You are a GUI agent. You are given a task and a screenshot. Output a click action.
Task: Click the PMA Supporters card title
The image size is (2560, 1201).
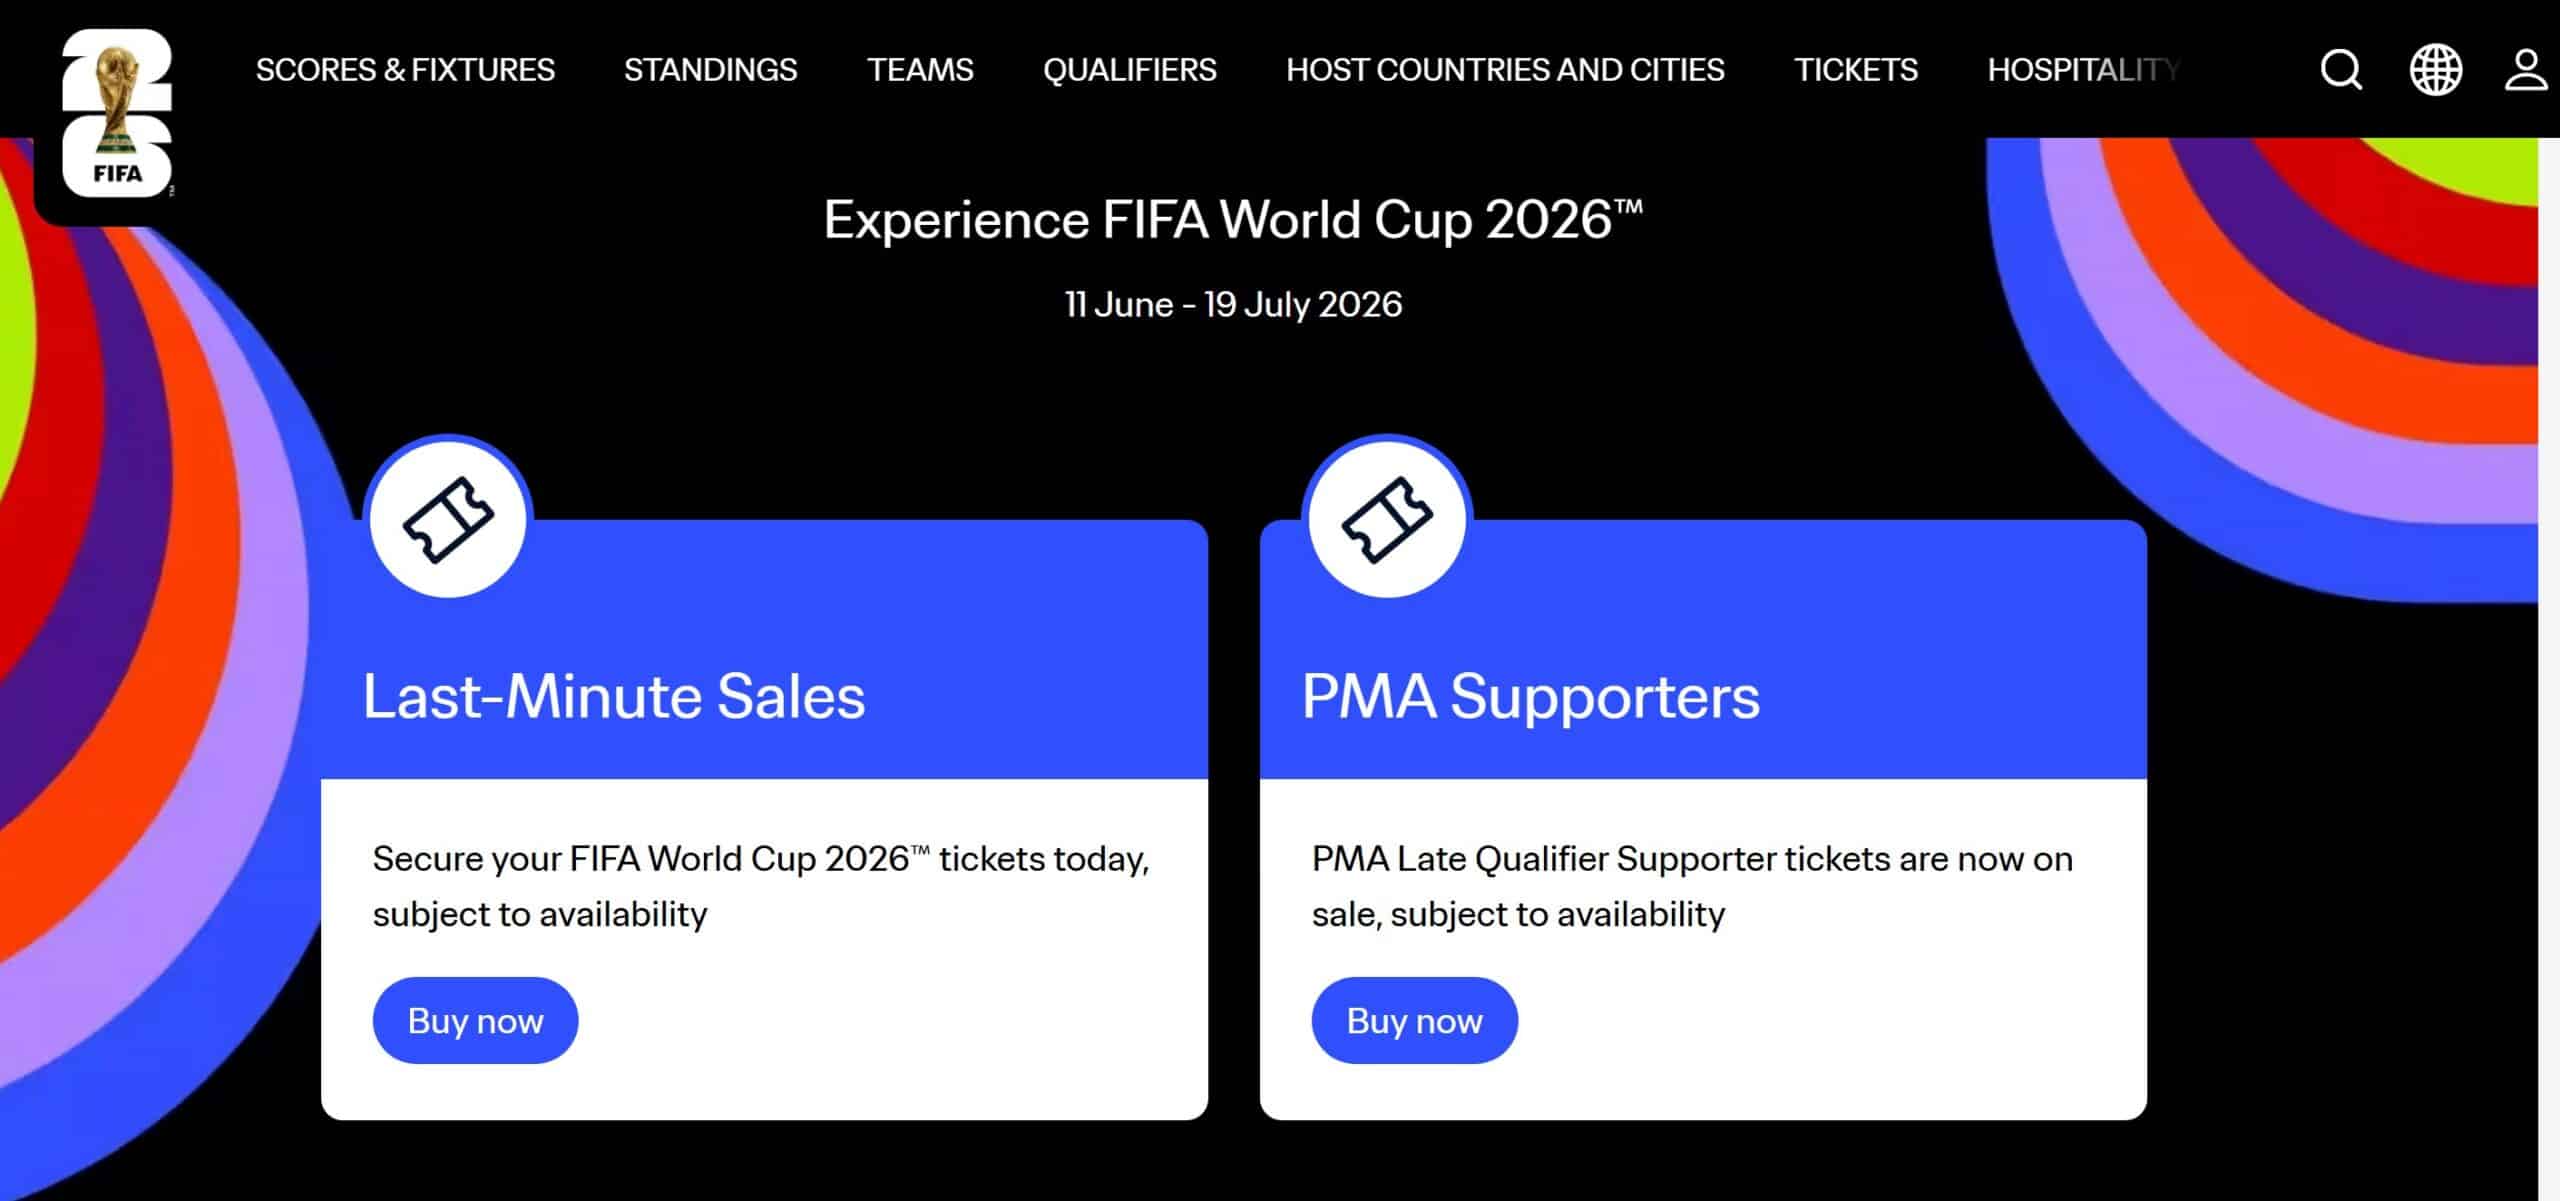(x=1530, y=696)
